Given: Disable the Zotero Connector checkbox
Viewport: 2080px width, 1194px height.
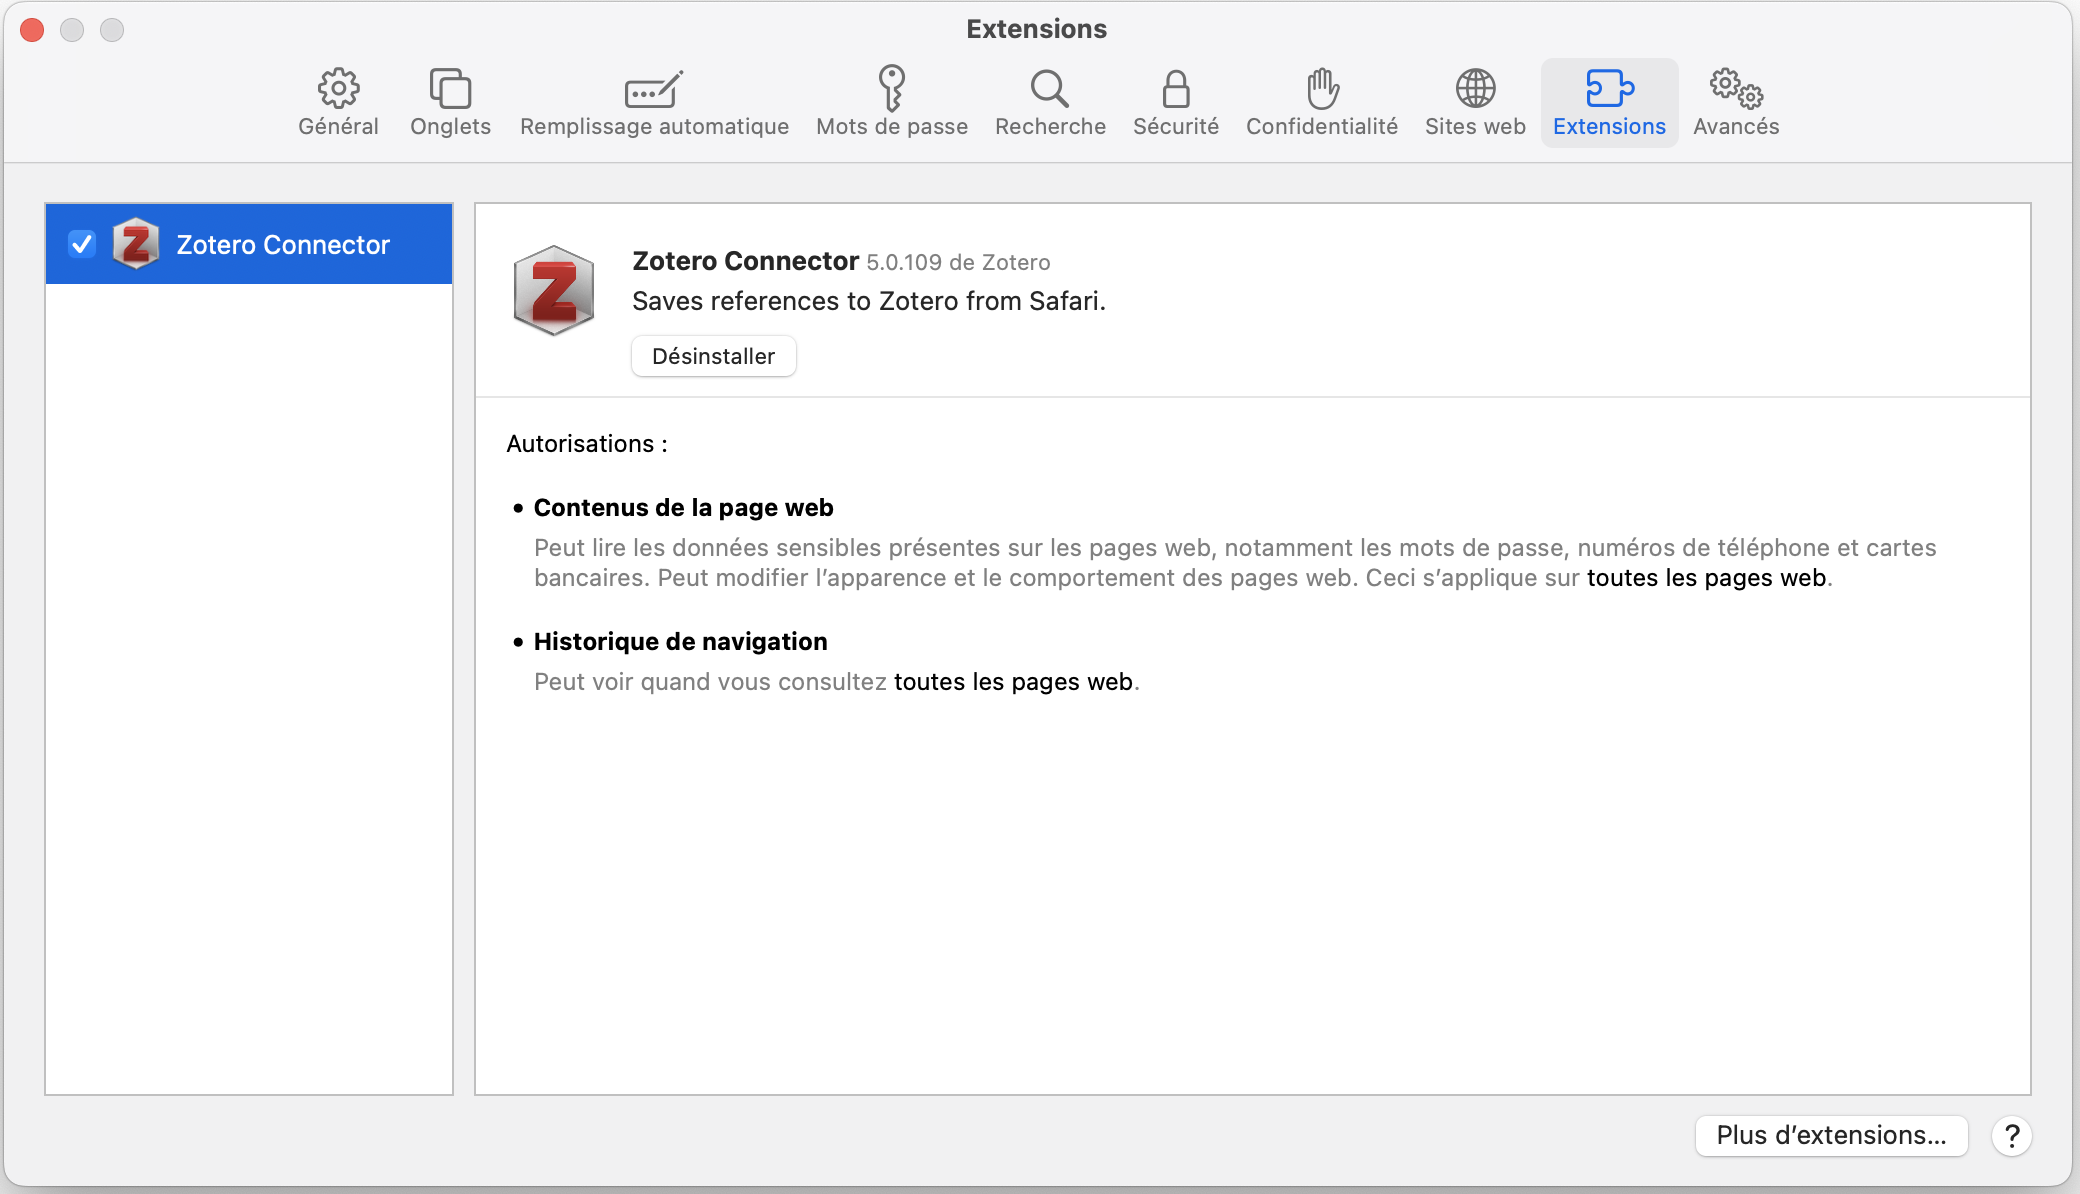Looking at the screenshot, I should (x=82, y=244).
